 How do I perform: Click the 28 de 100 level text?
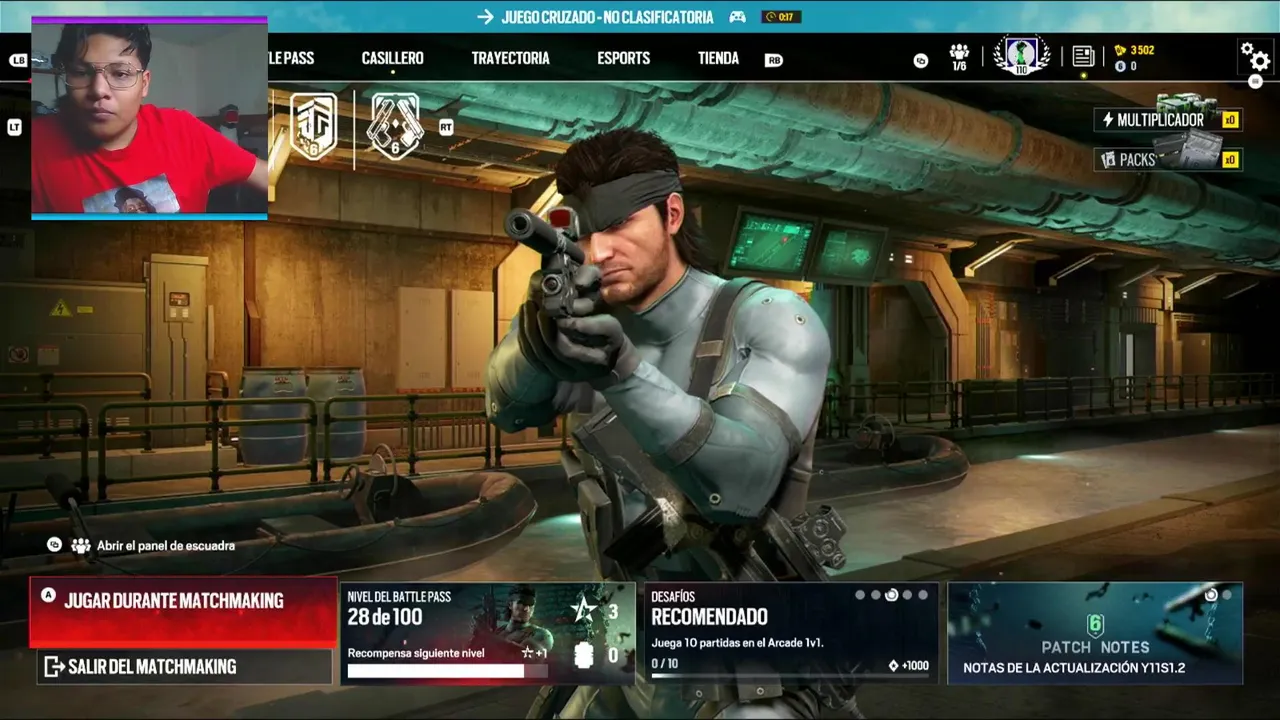(385, 617)
